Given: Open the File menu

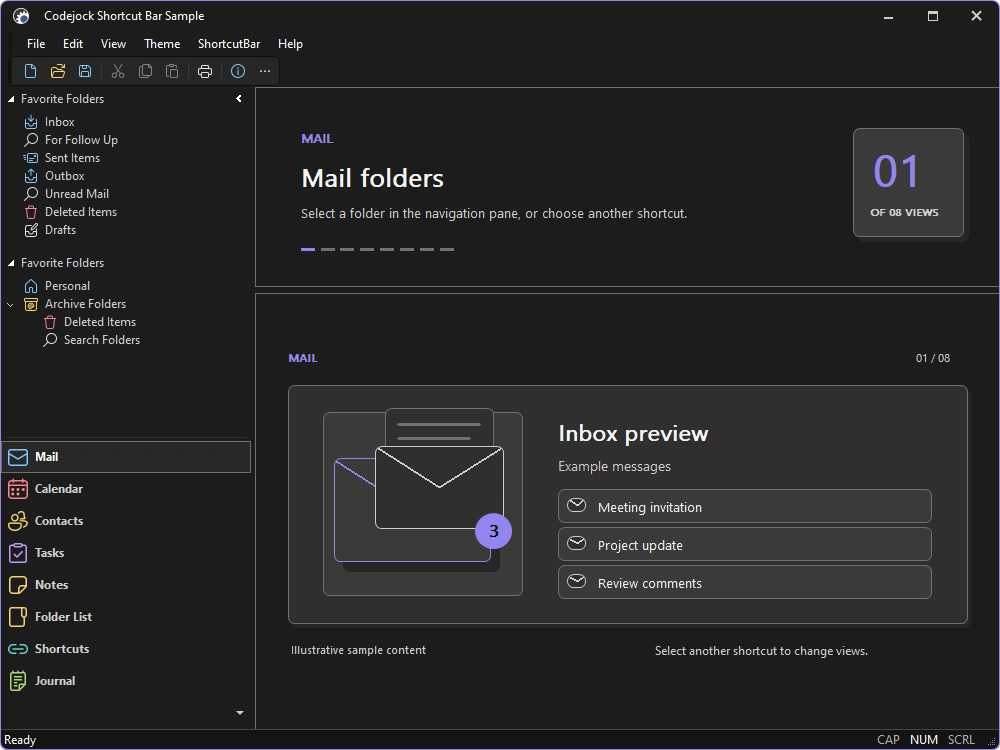Looking at the screenshot, I should tap(36, 44).
